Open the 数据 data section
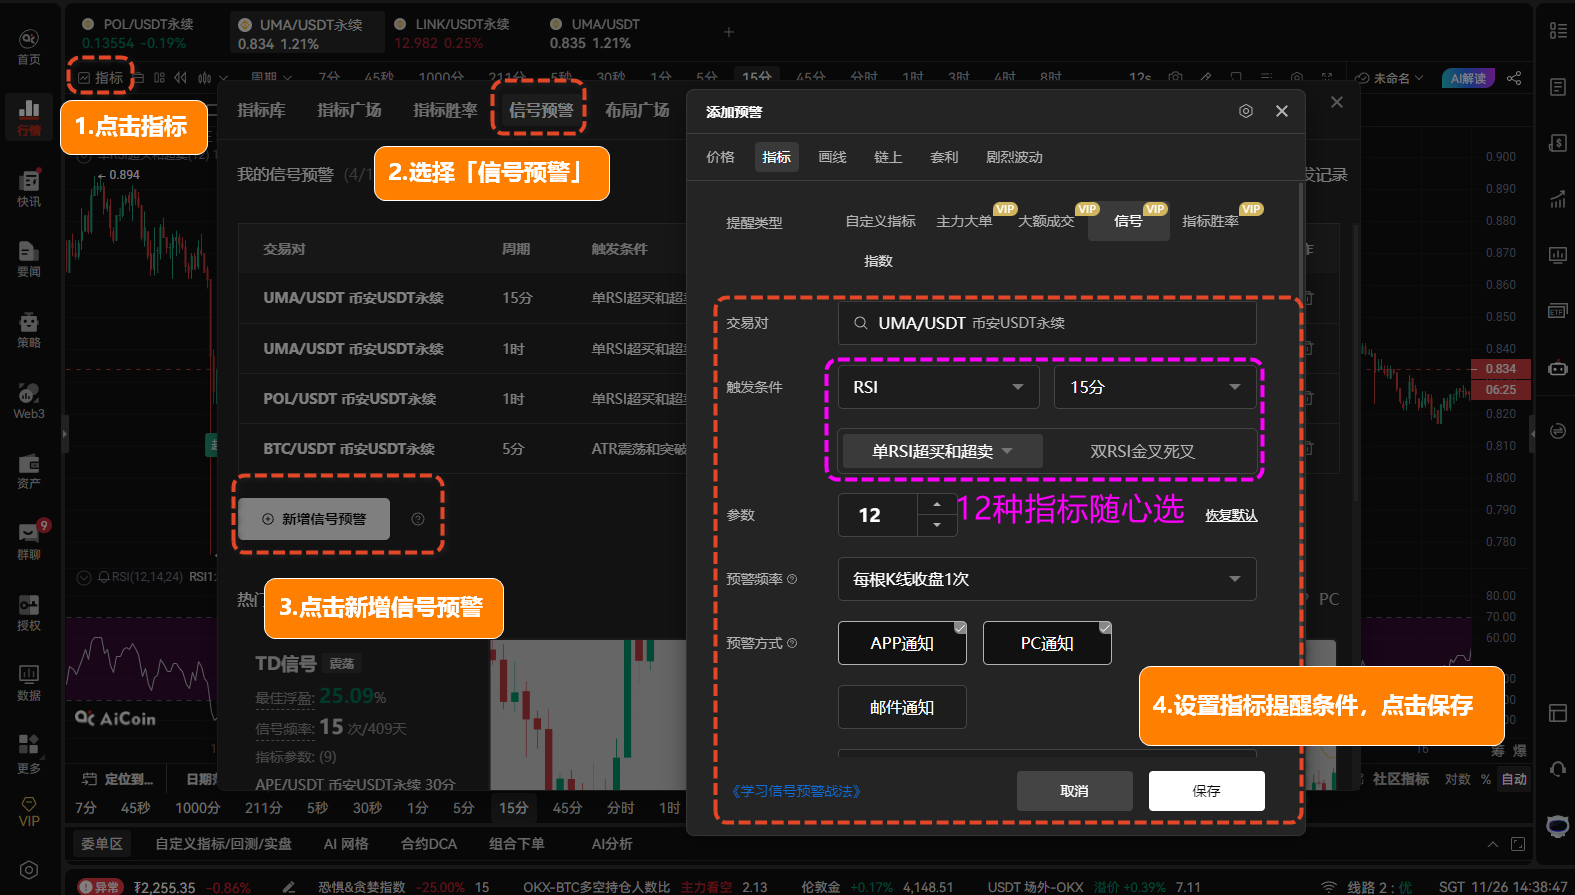 [x=29, y=683]
